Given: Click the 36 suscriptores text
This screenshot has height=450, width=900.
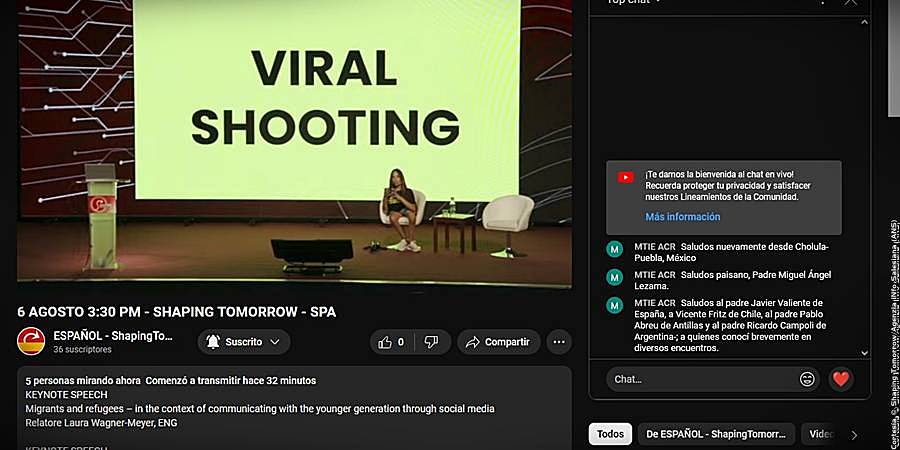Looking at the screenshot, I should pos(83,350).
